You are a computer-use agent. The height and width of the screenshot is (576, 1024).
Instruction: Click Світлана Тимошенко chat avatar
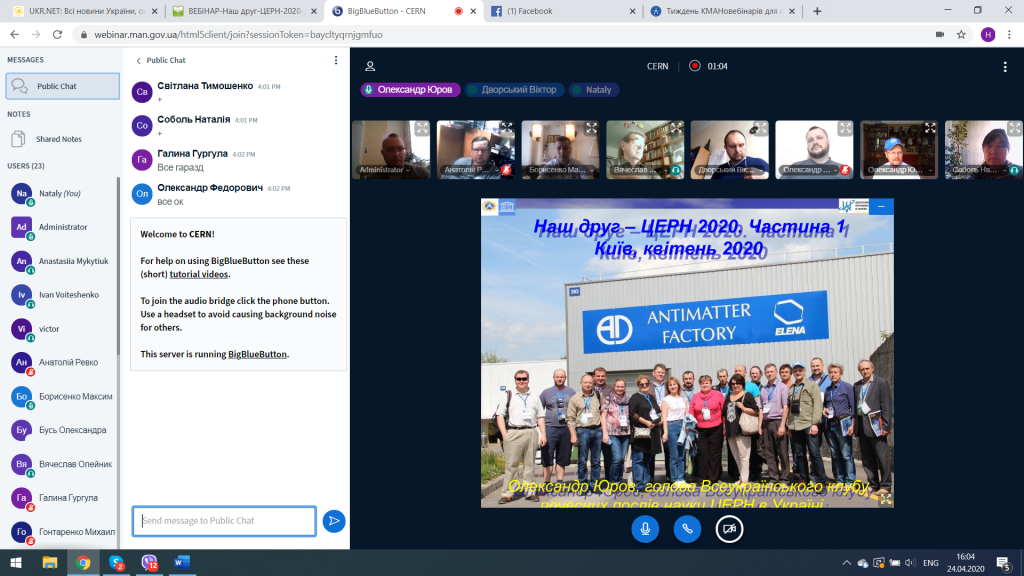pyautogui.click(x=142, y=91)
